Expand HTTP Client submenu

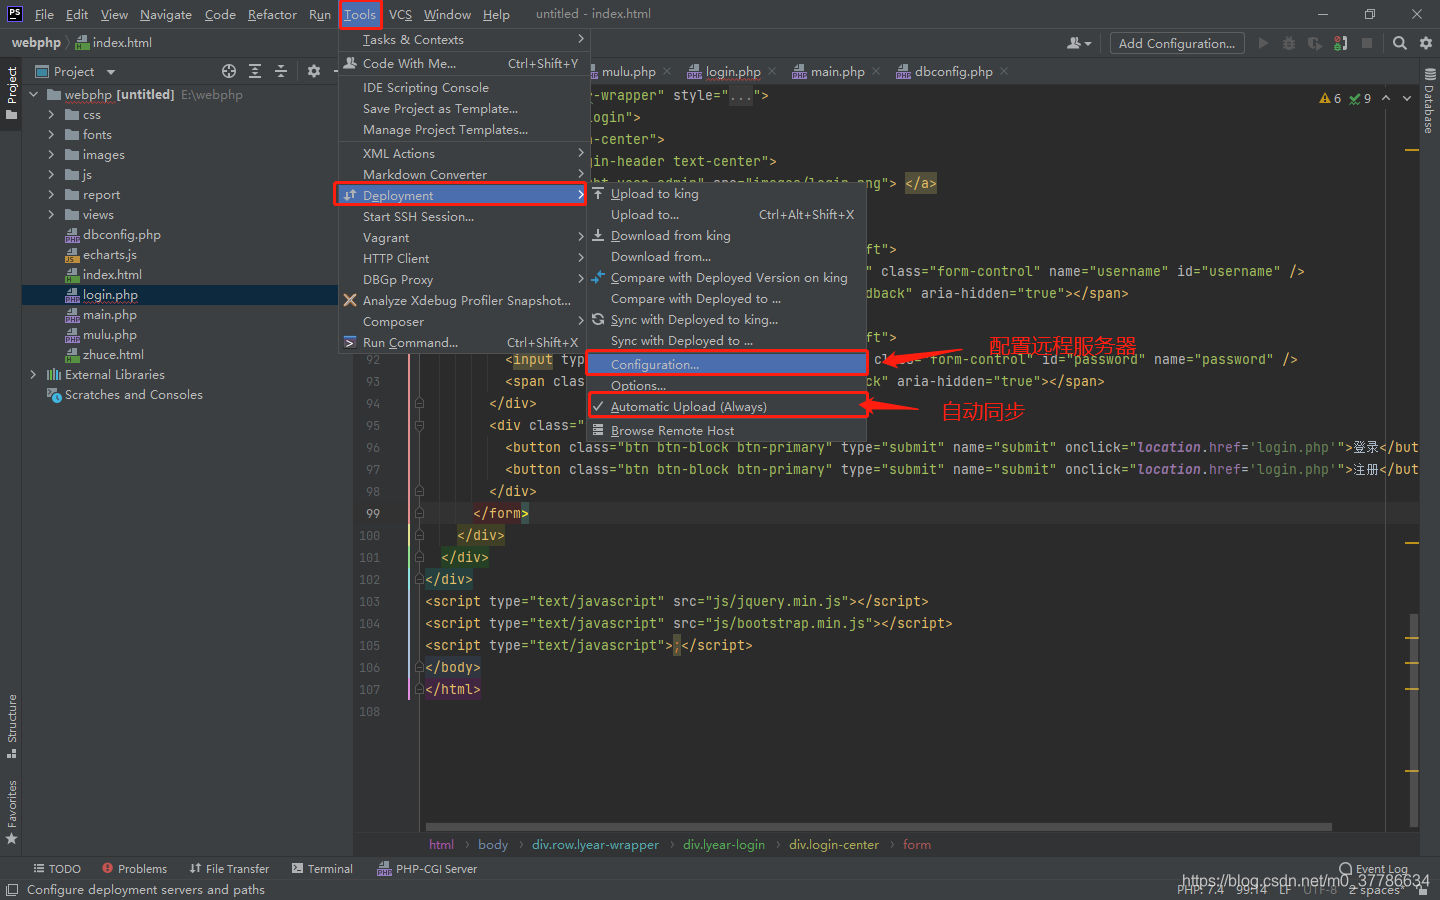464,258
